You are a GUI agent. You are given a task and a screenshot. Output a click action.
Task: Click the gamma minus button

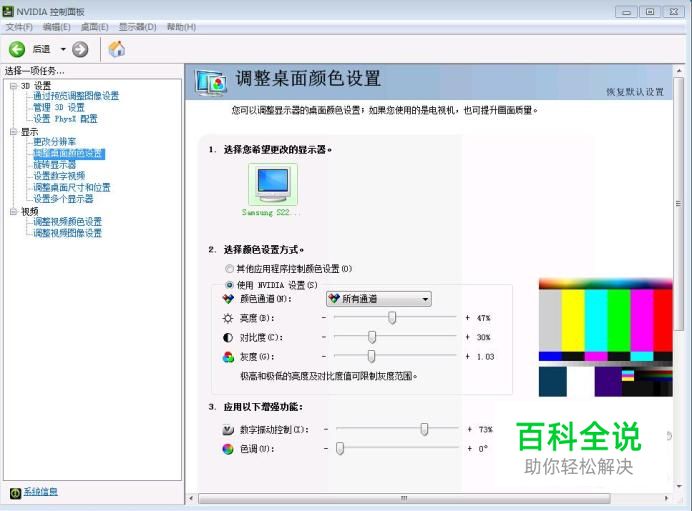(324, 356)
